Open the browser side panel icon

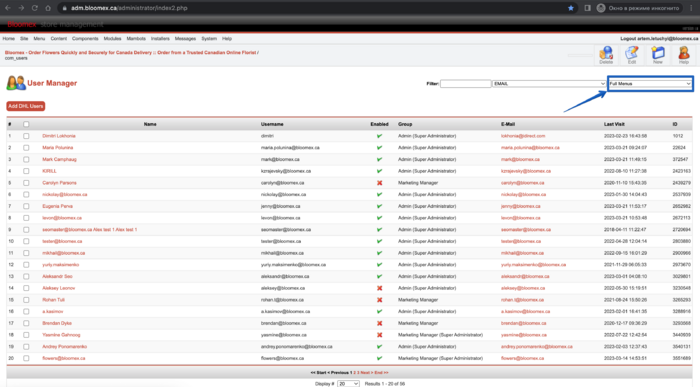tap(588, 8)
